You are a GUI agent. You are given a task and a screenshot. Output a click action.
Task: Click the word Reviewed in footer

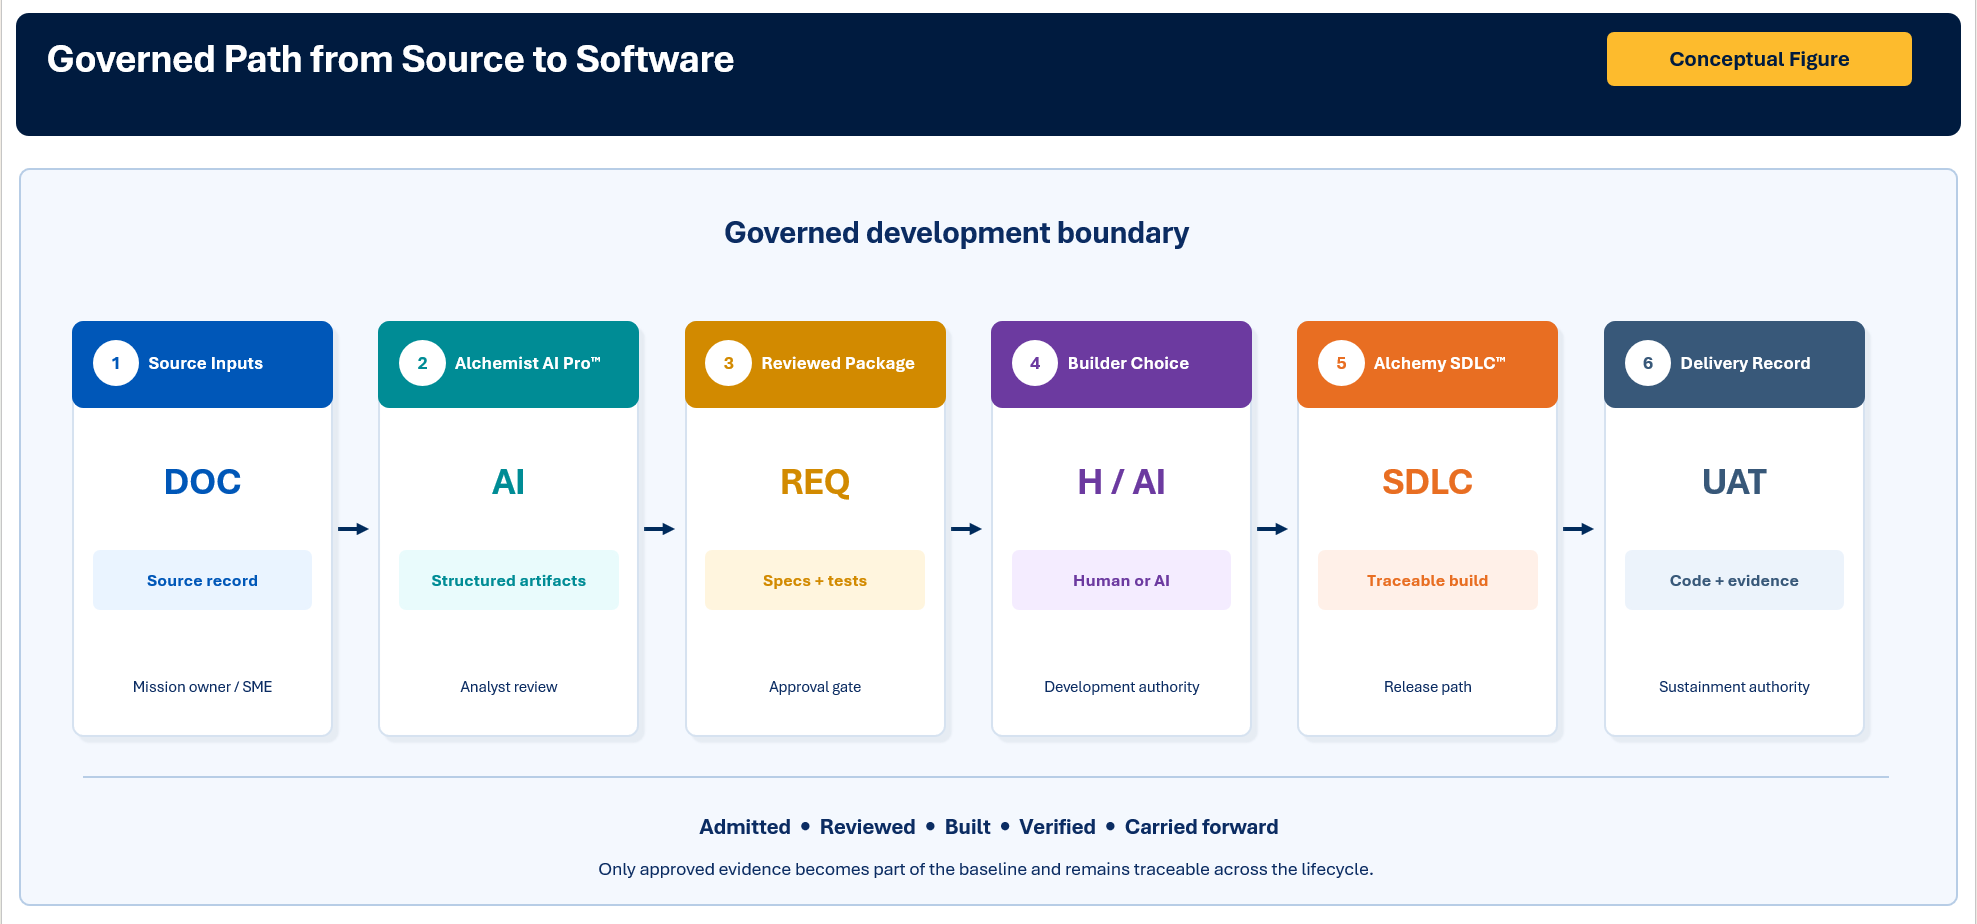click(x=867, y=827)
